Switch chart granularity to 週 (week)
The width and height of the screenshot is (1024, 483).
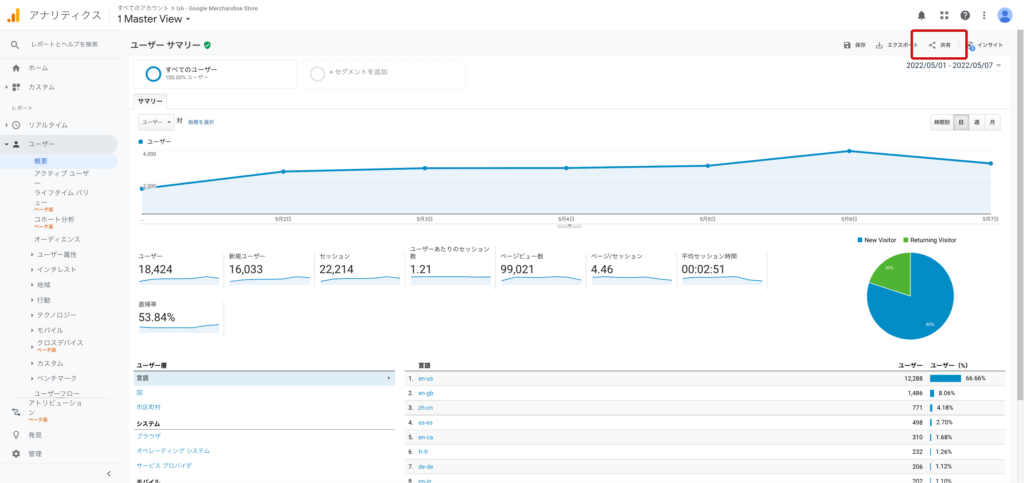pyautogui.click(x=977, y=122)
